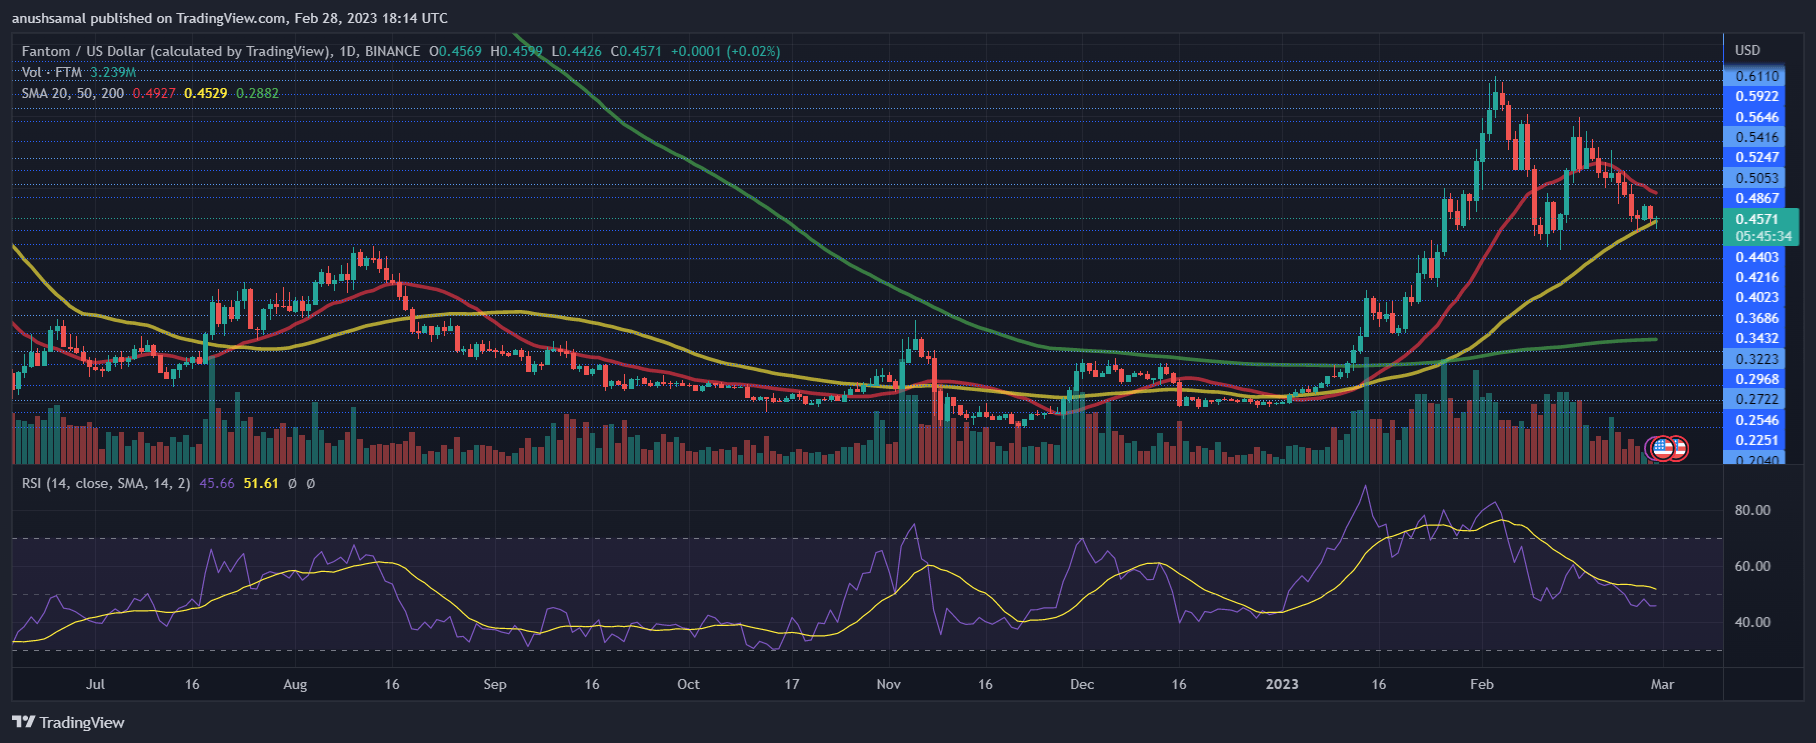
Task: Click the purple RSI value 45.66
Action: pos(217,483)
